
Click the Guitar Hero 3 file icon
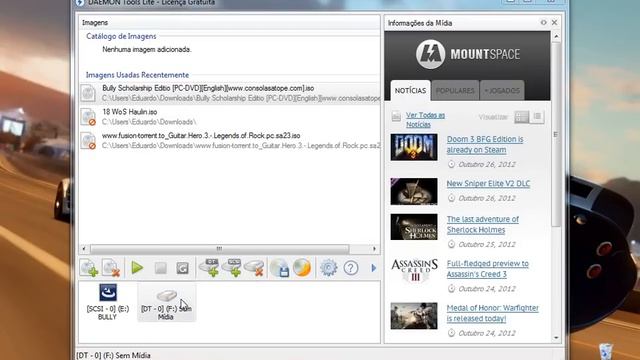(x=88, y=140)
